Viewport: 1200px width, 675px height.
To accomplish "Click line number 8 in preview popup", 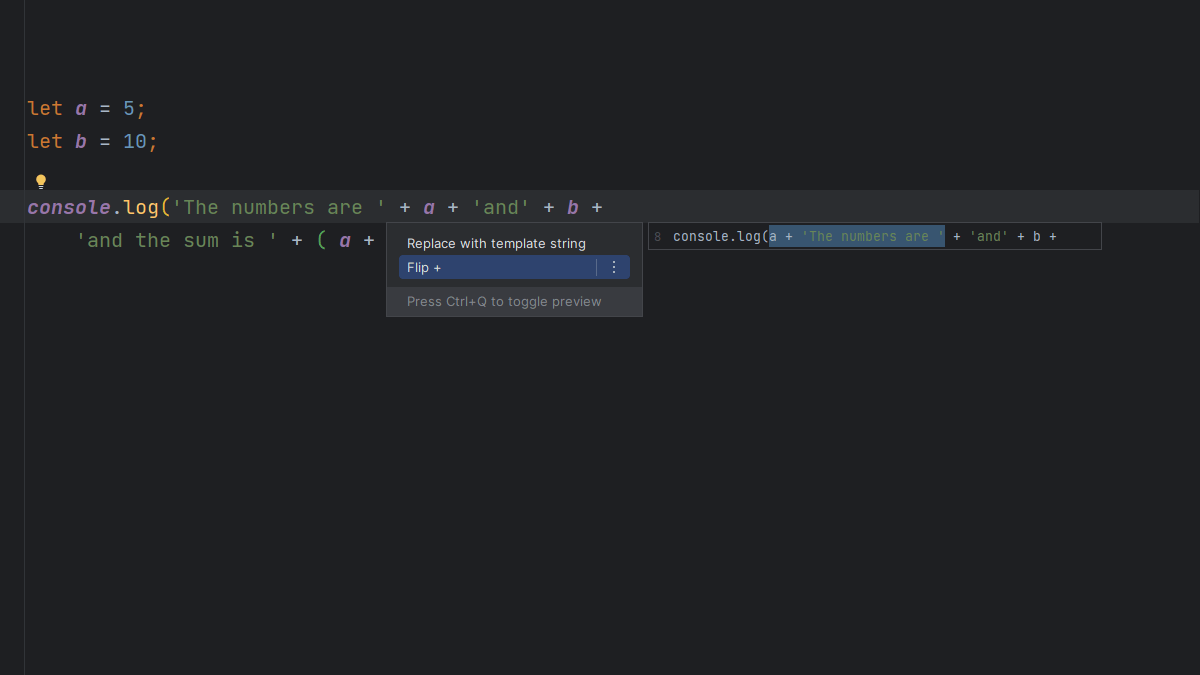I will click(657, 237).
